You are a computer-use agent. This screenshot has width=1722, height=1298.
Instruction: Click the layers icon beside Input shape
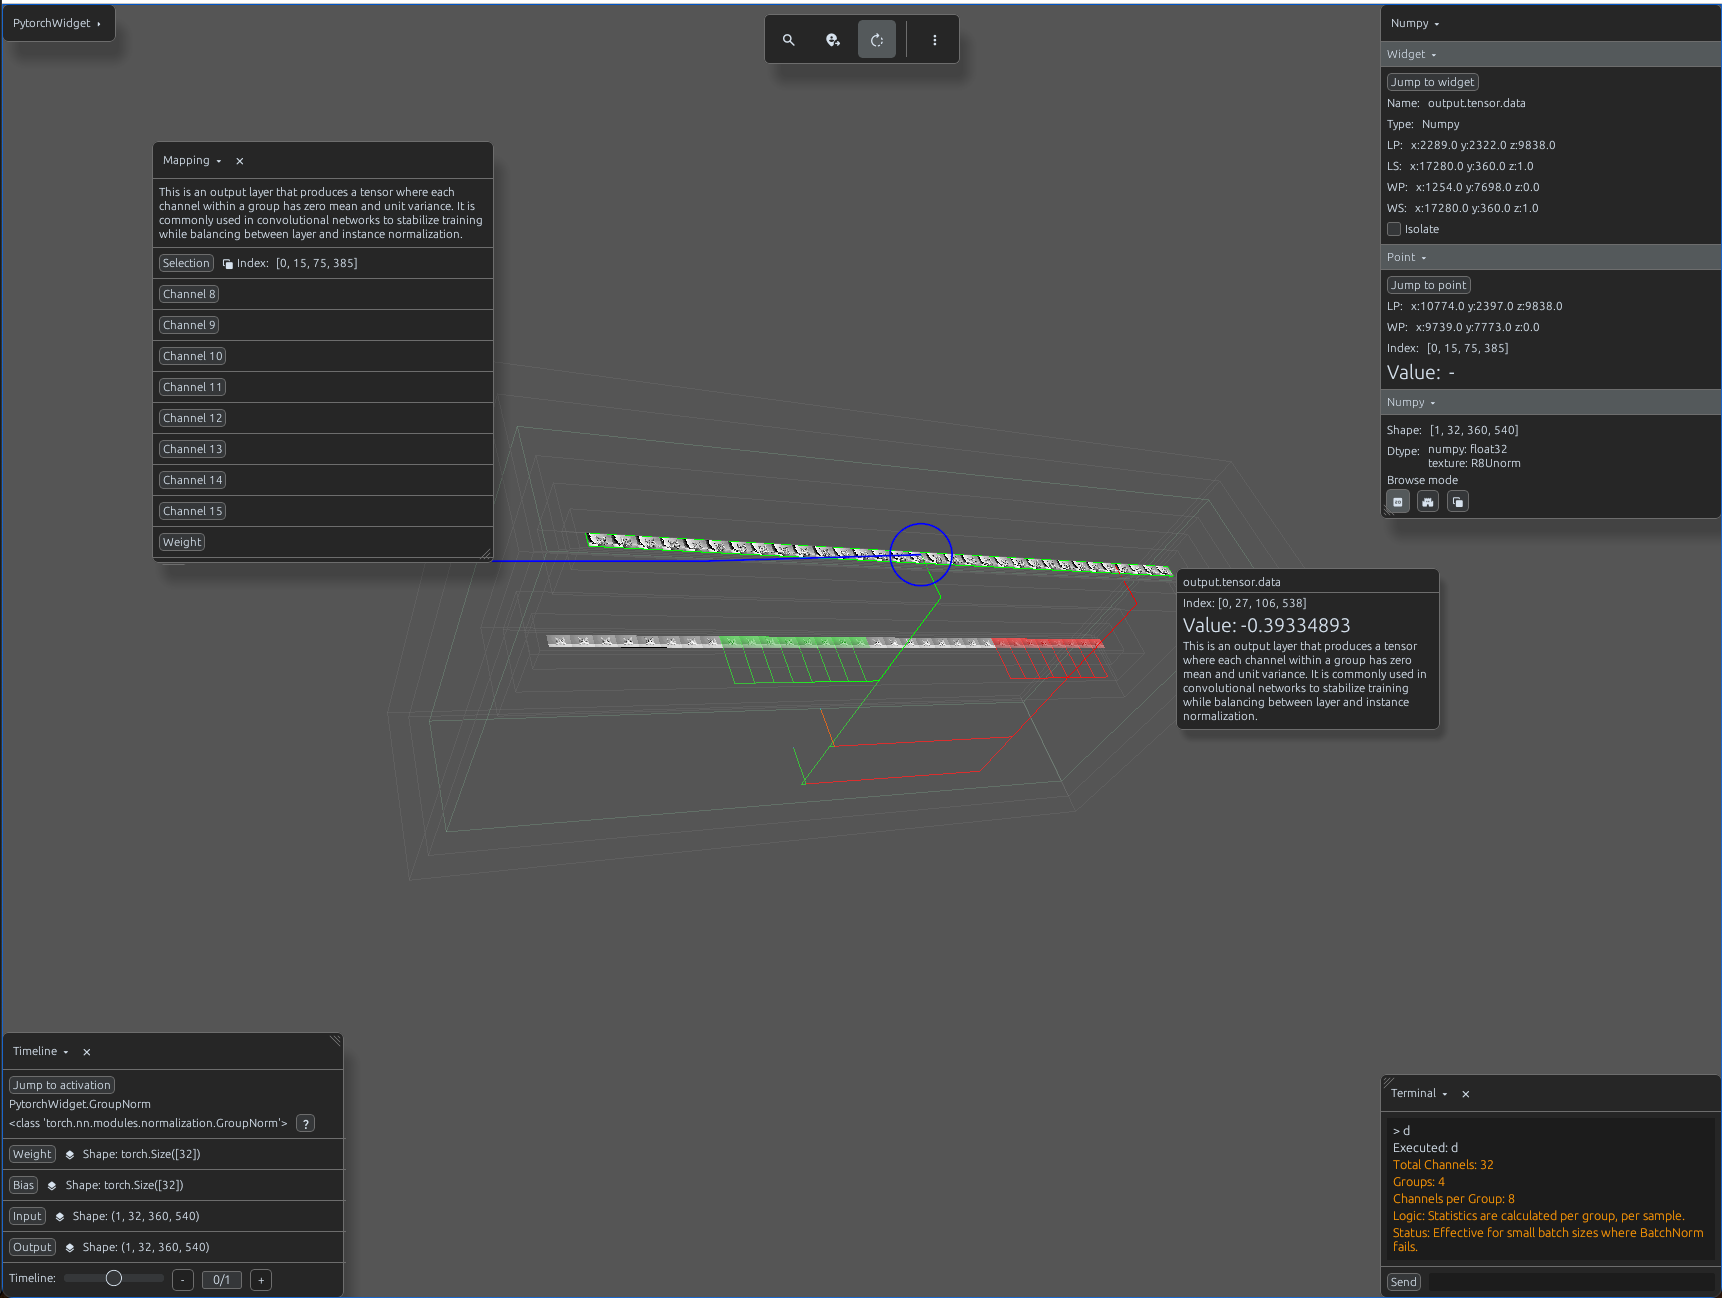point(60,1217)
